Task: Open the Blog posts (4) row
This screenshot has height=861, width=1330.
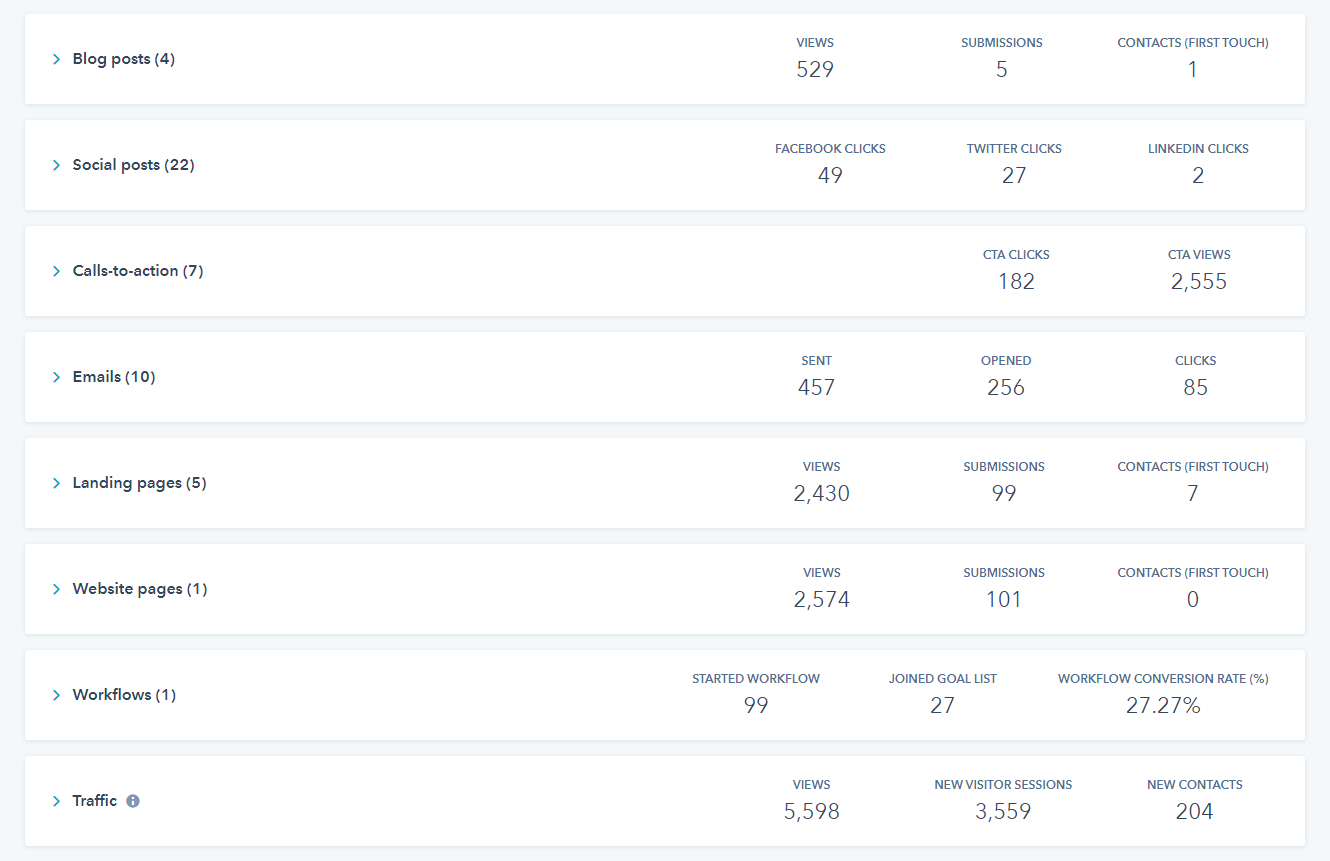Action: click(123, 59)
